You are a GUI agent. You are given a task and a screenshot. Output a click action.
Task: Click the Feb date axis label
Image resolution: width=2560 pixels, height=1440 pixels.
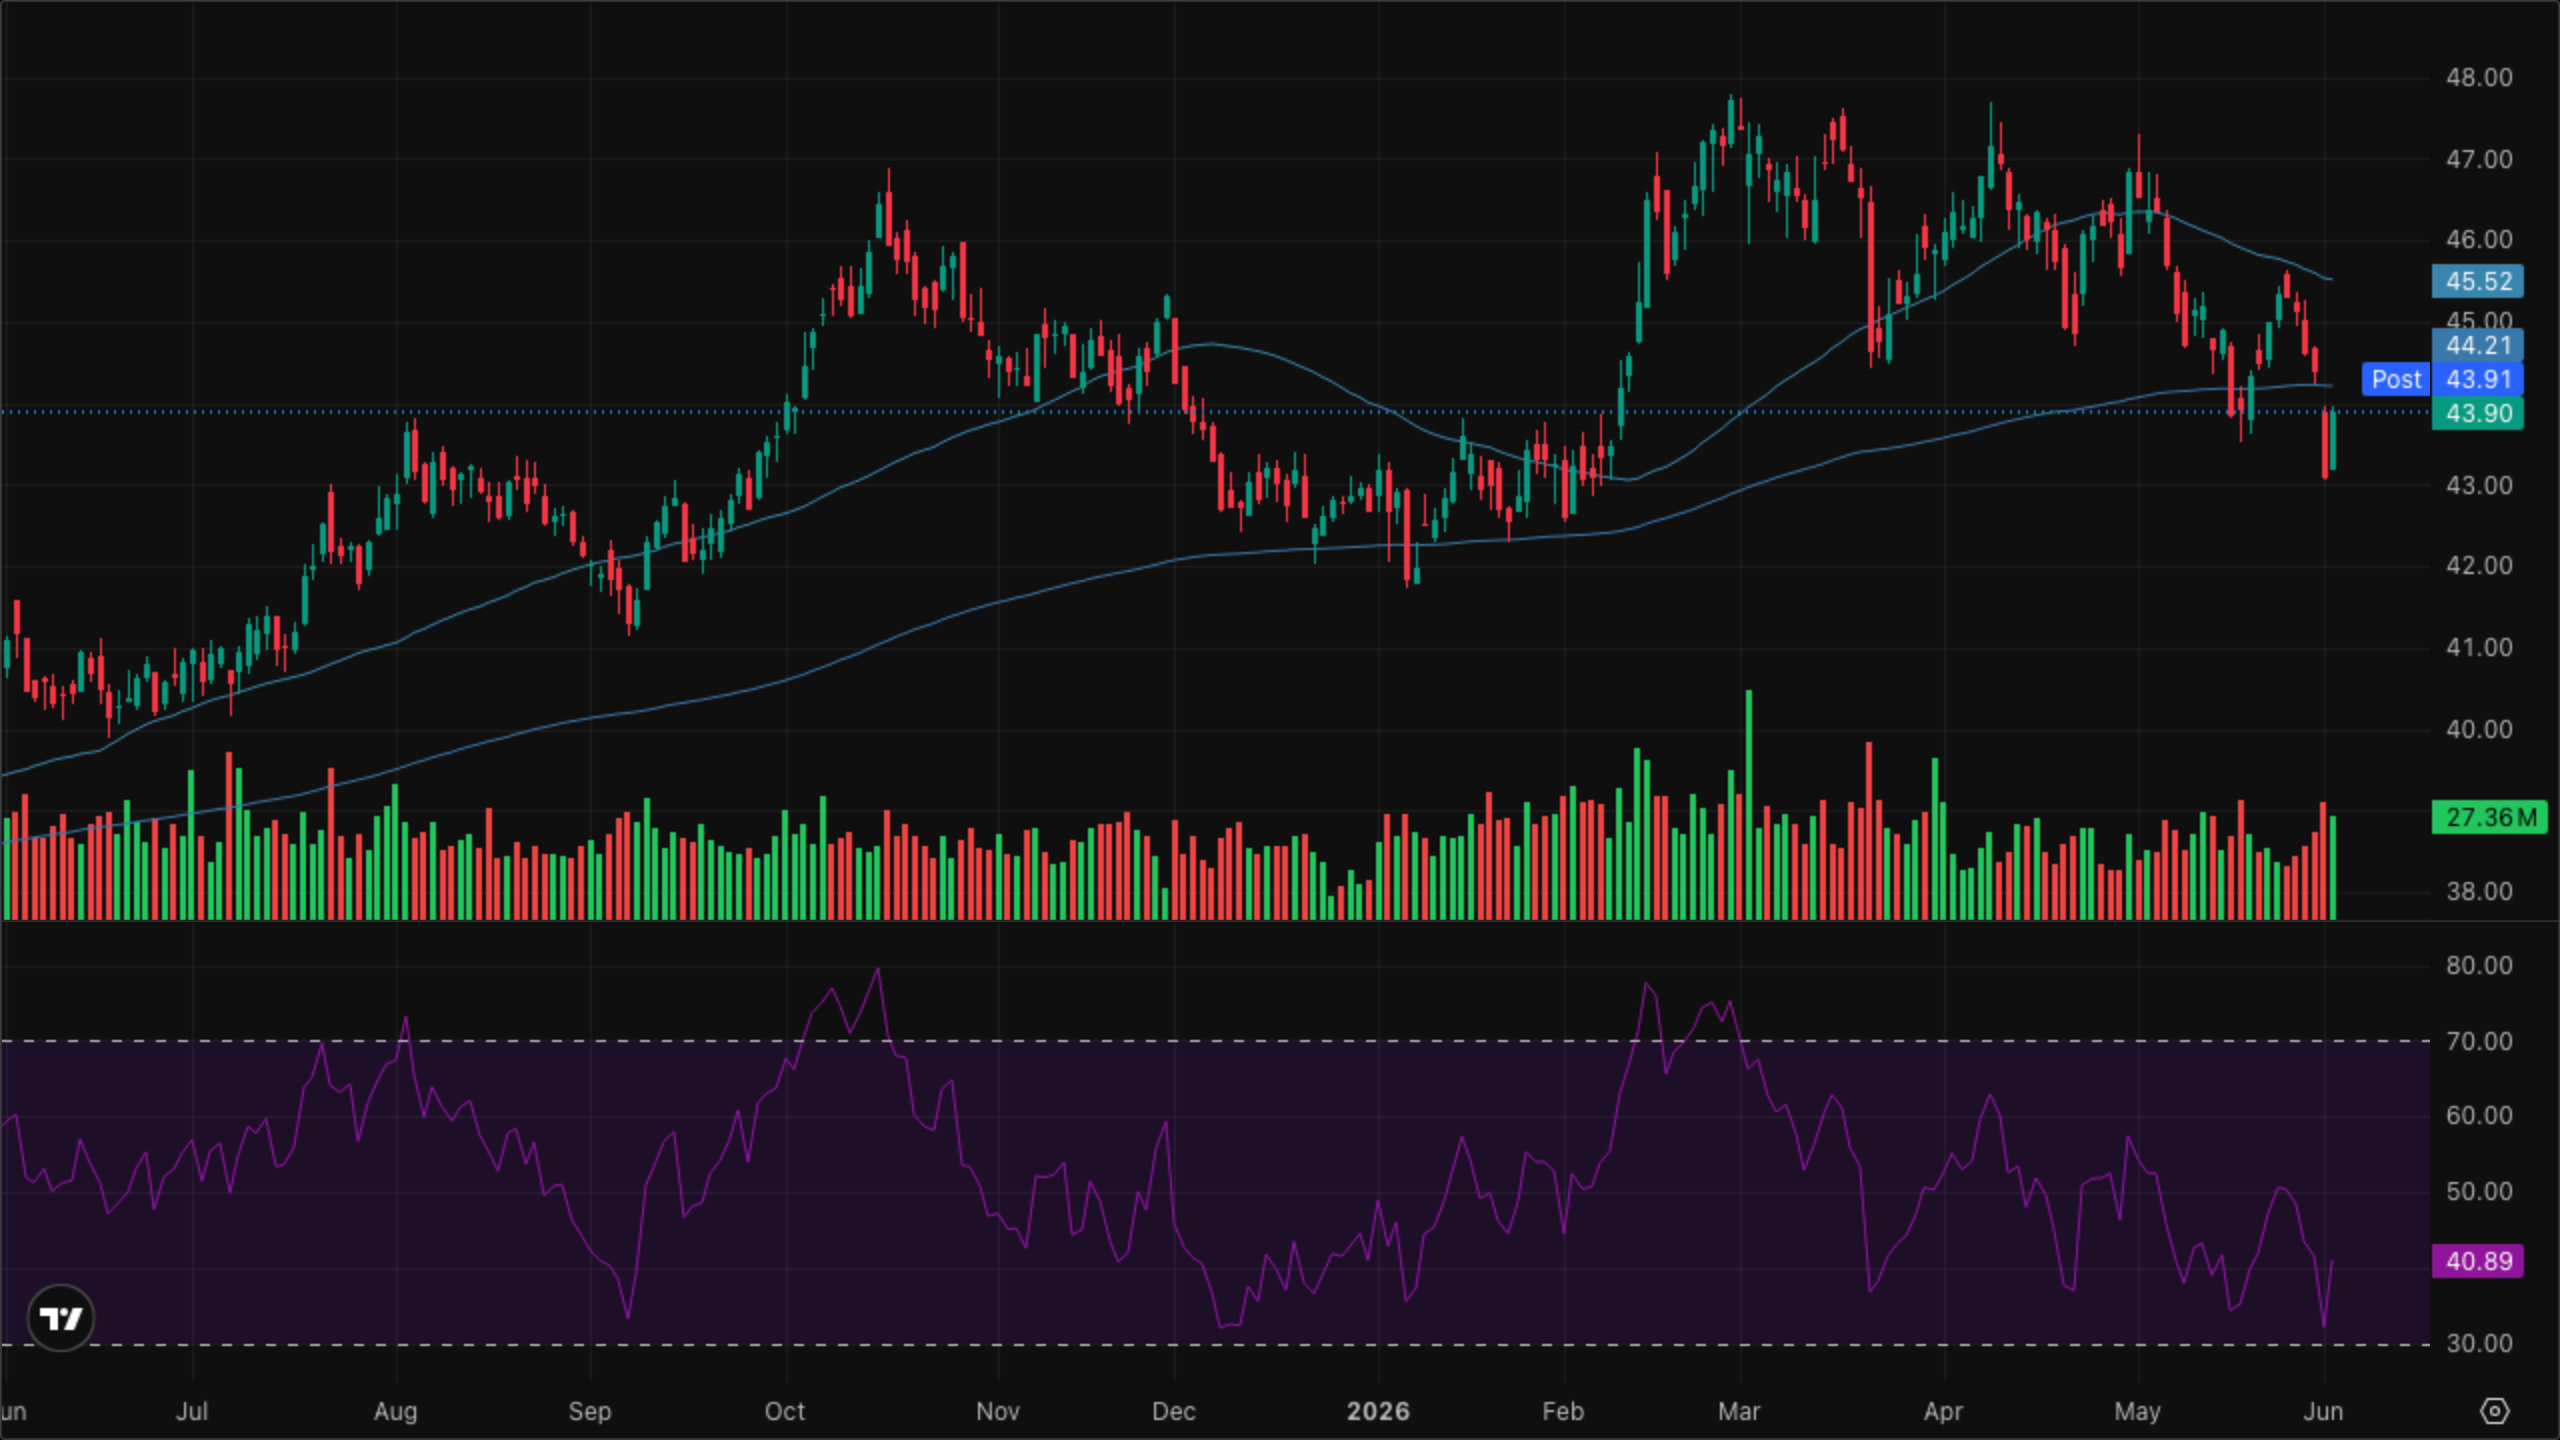(1563, 1411)
